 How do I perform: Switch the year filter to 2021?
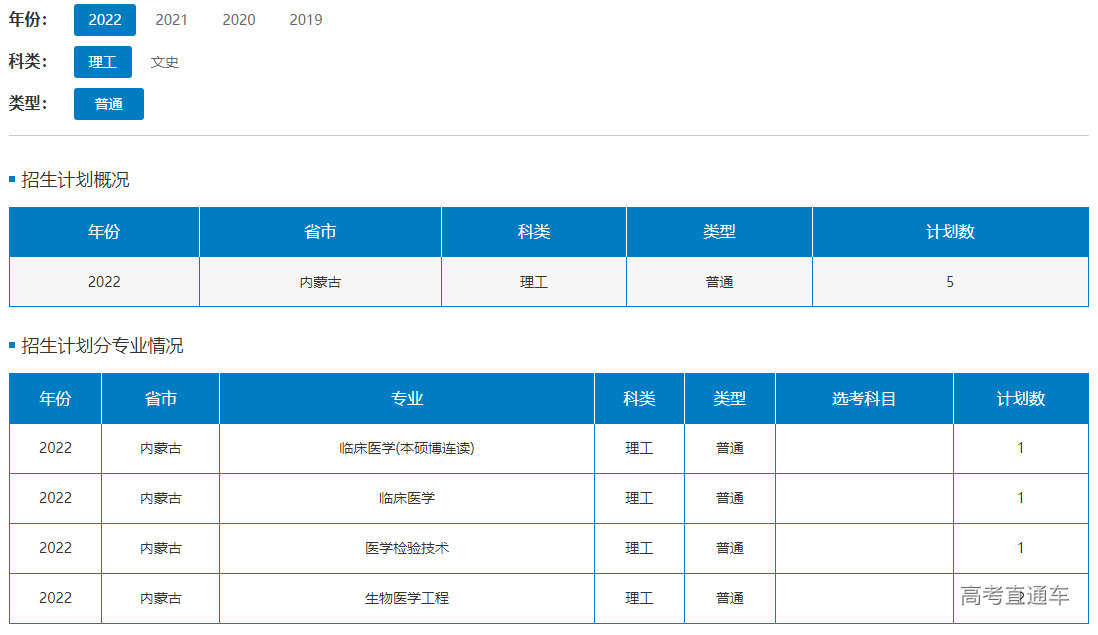(x=171, y=20)
